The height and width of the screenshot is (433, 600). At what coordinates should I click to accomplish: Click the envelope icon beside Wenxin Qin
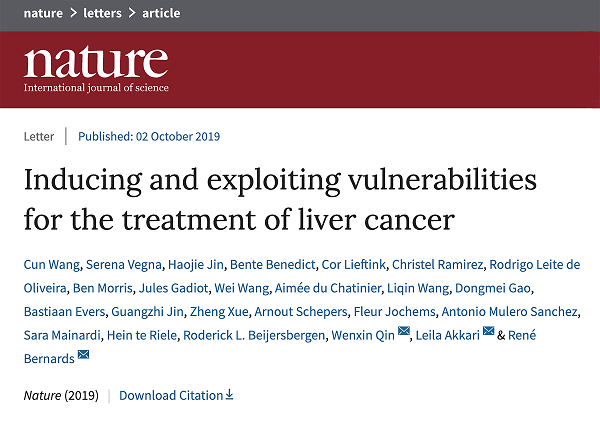click(404, 333)
